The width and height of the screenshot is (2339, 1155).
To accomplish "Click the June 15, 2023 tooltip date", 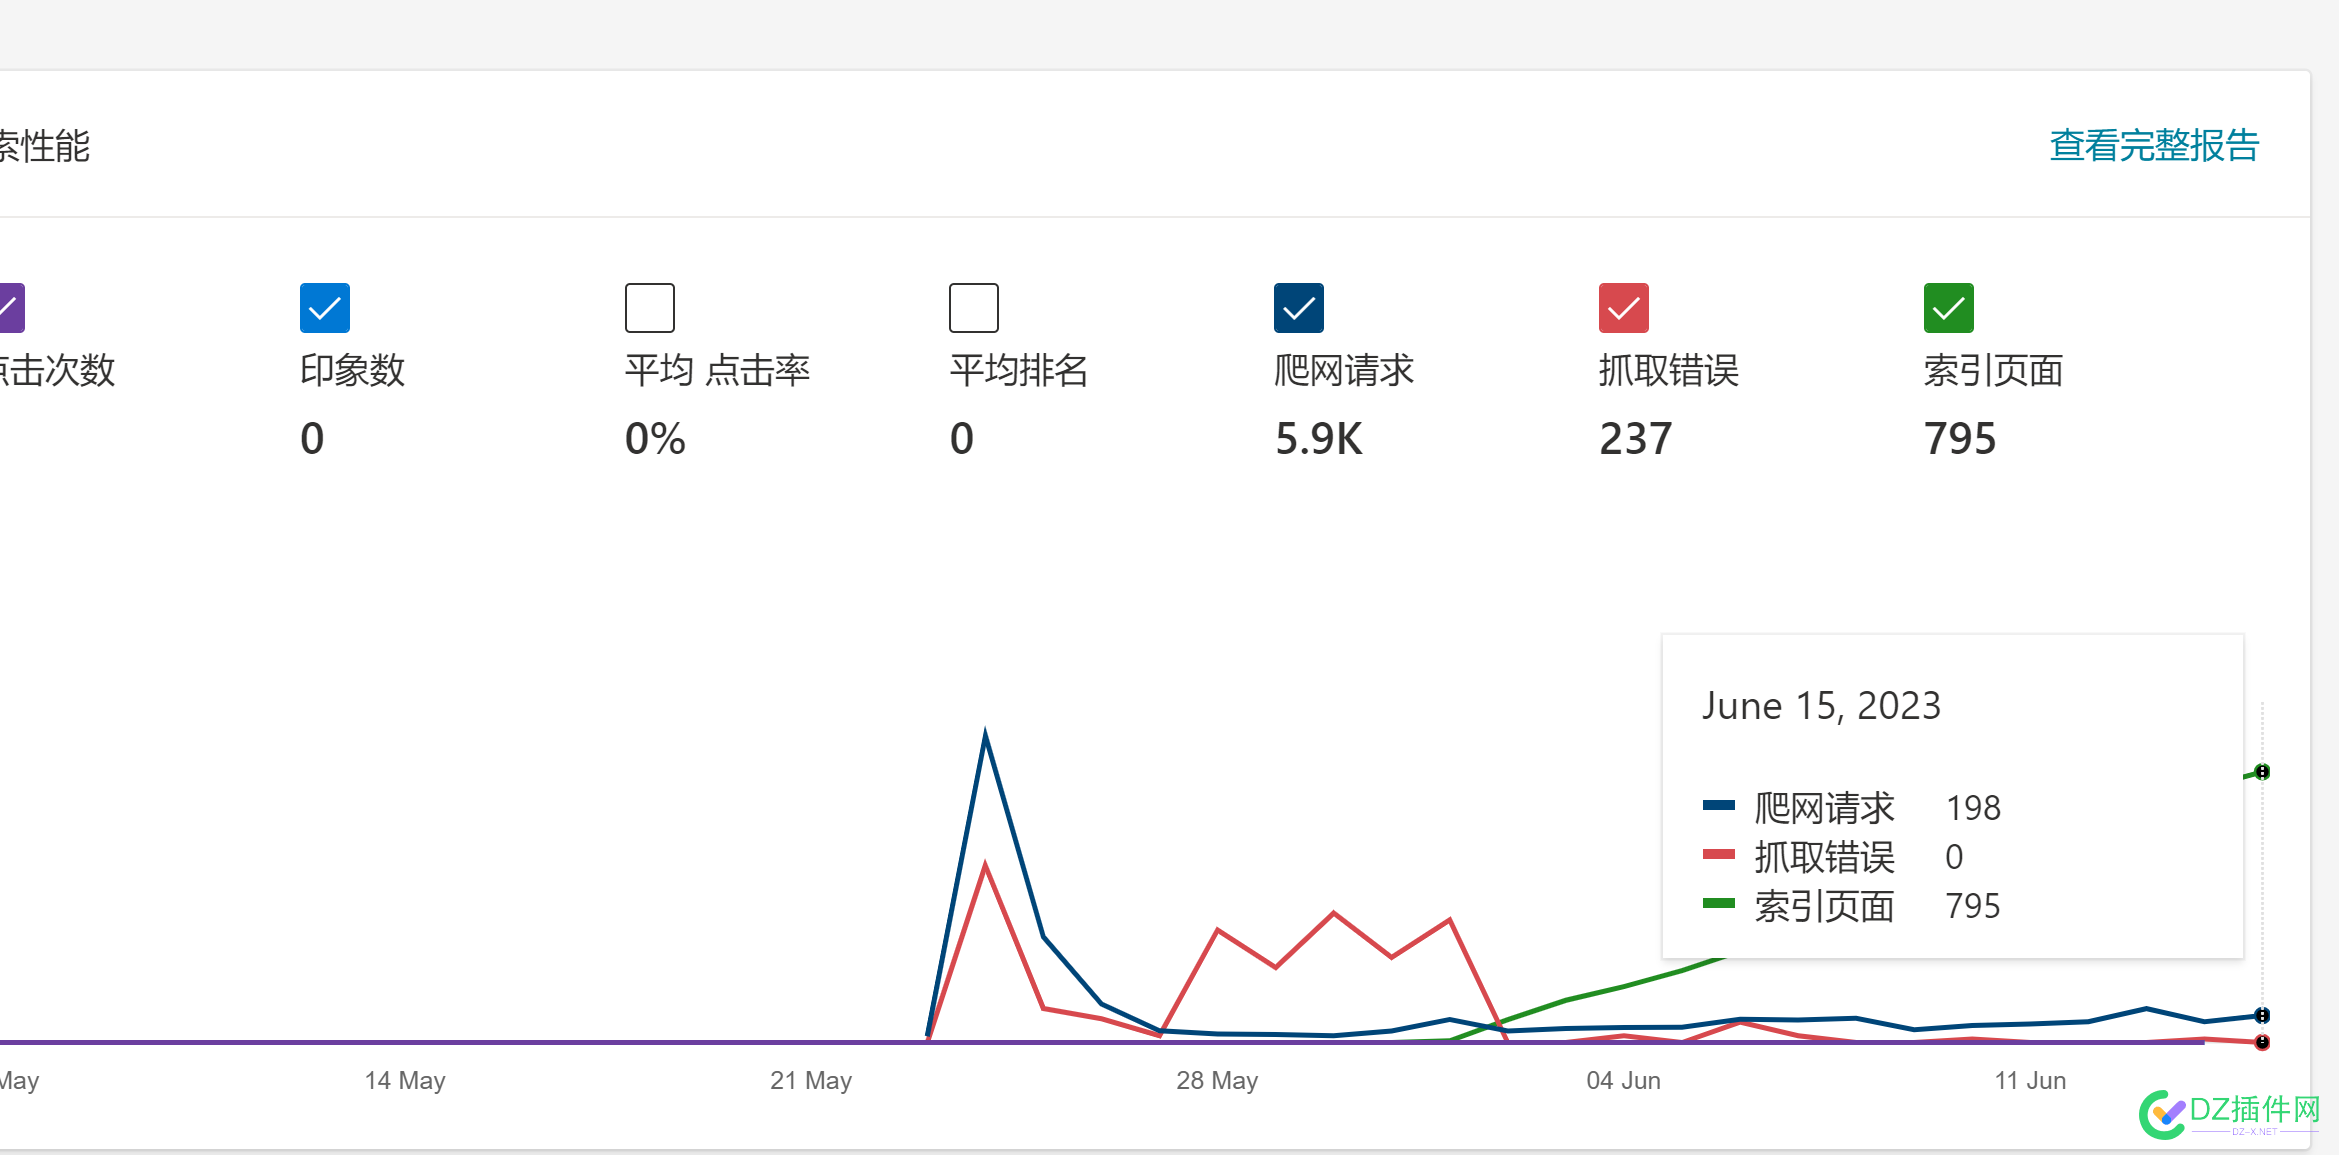I will pos(1822,706).
